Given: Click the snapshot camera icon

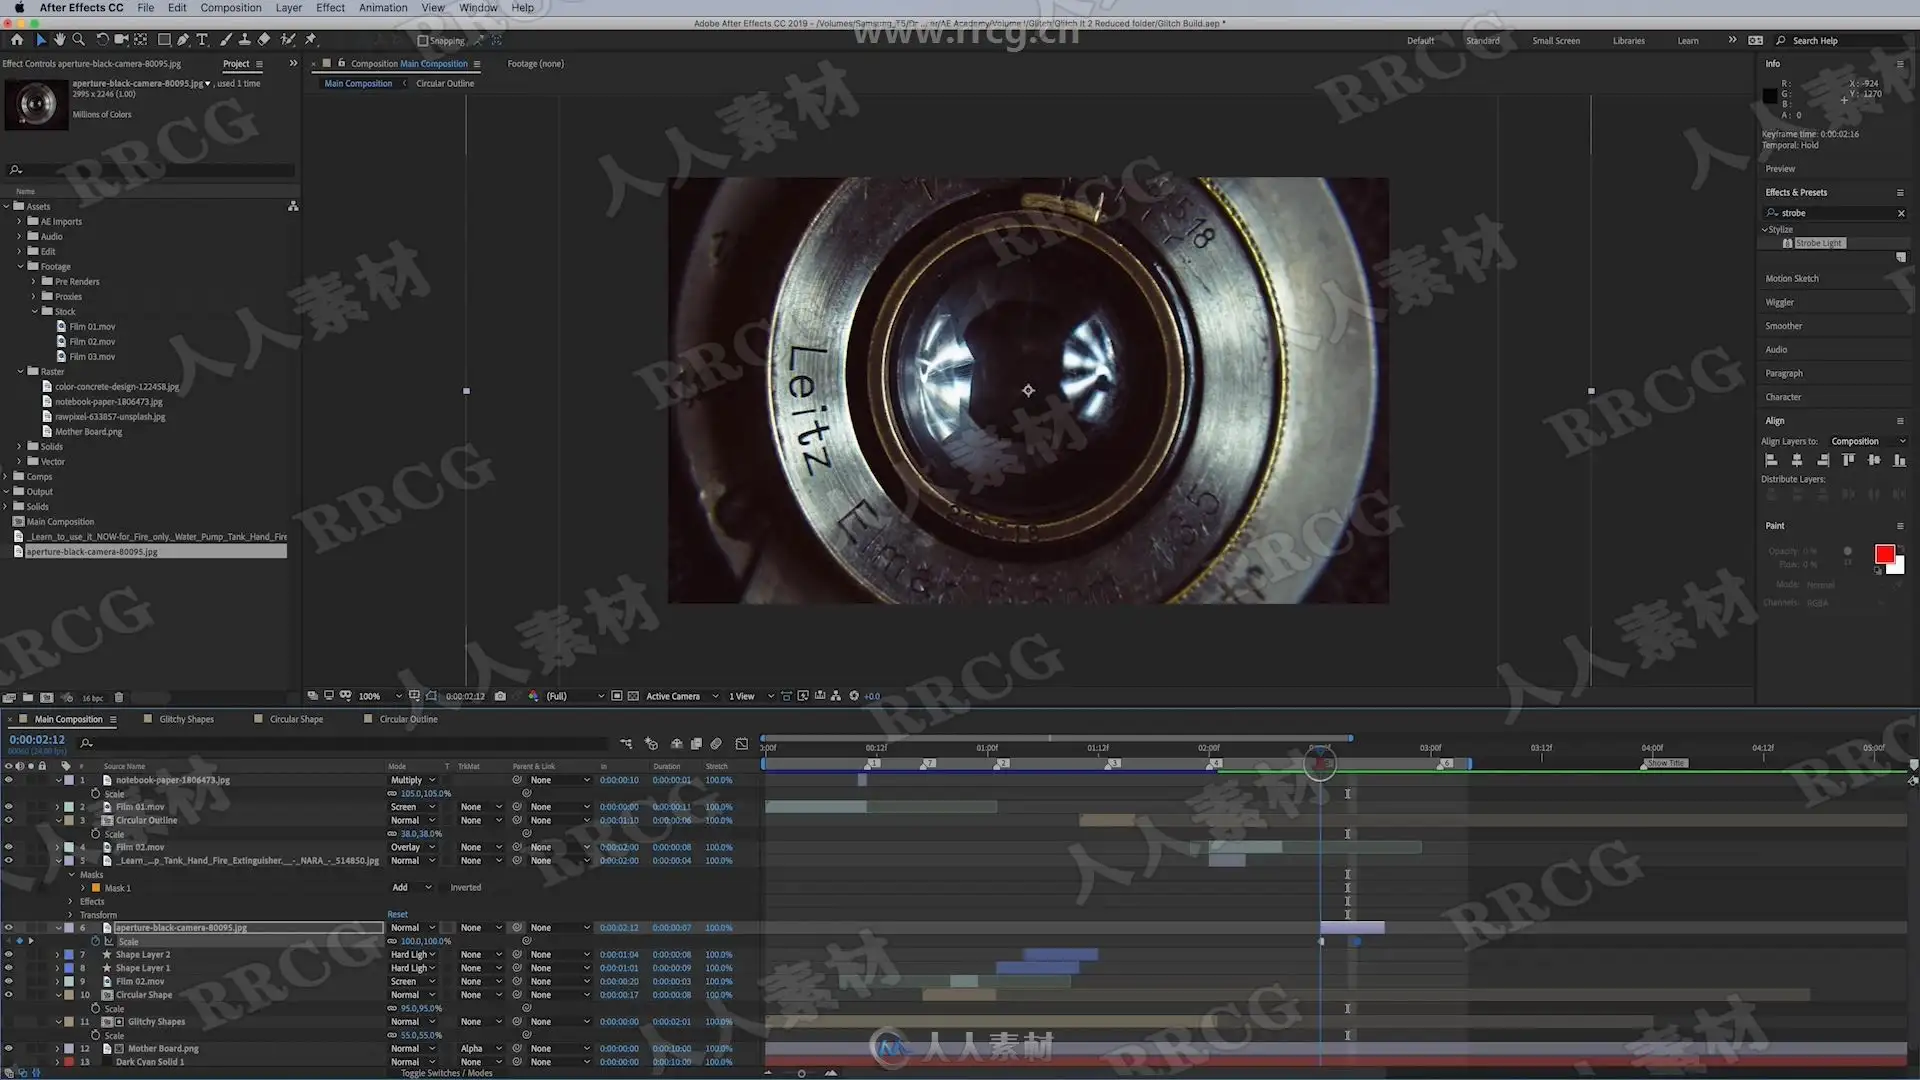Looking at the screenshot, I should 500,696.
